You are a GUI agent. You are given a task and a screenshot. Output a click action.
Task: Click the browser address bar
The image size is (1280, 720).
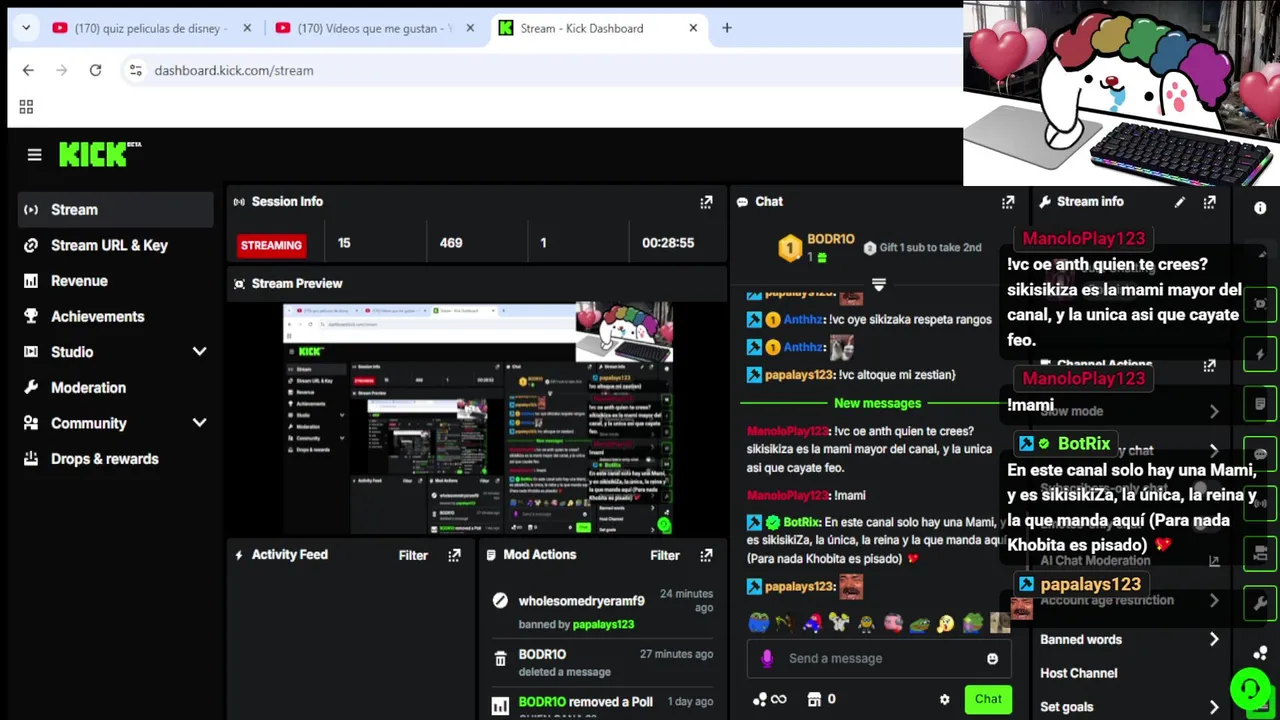pyautogui.click(x=540, y=70)
